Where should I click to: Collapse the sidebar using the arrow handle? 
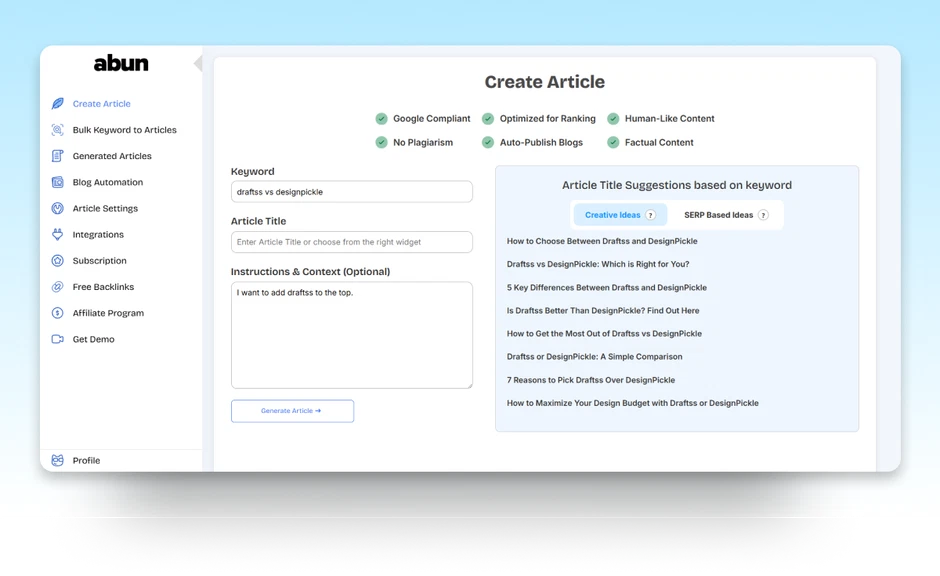coord(198,64)
